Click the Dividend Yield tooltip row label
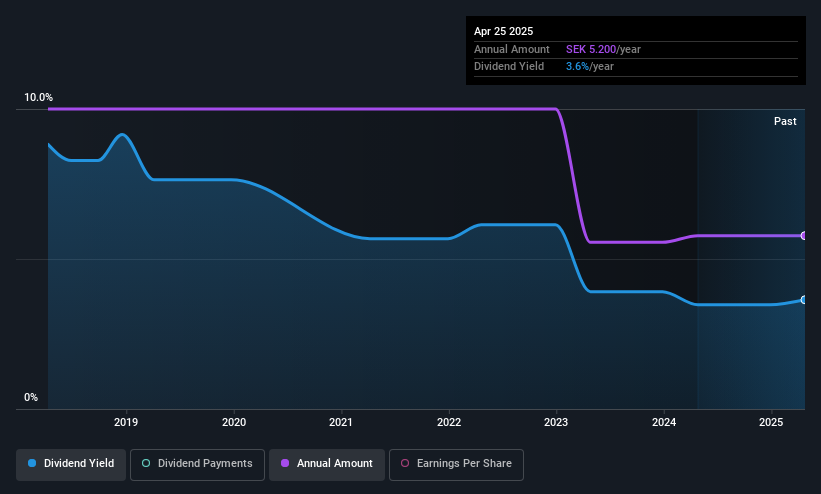The height and width of the screenshot is (494, 821). pos(509,67)
